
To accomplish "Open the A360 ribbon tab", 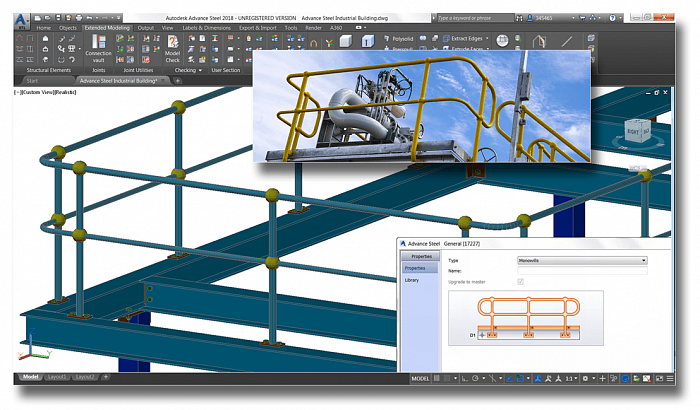I will pyautogui.click(x=336, y=28).
